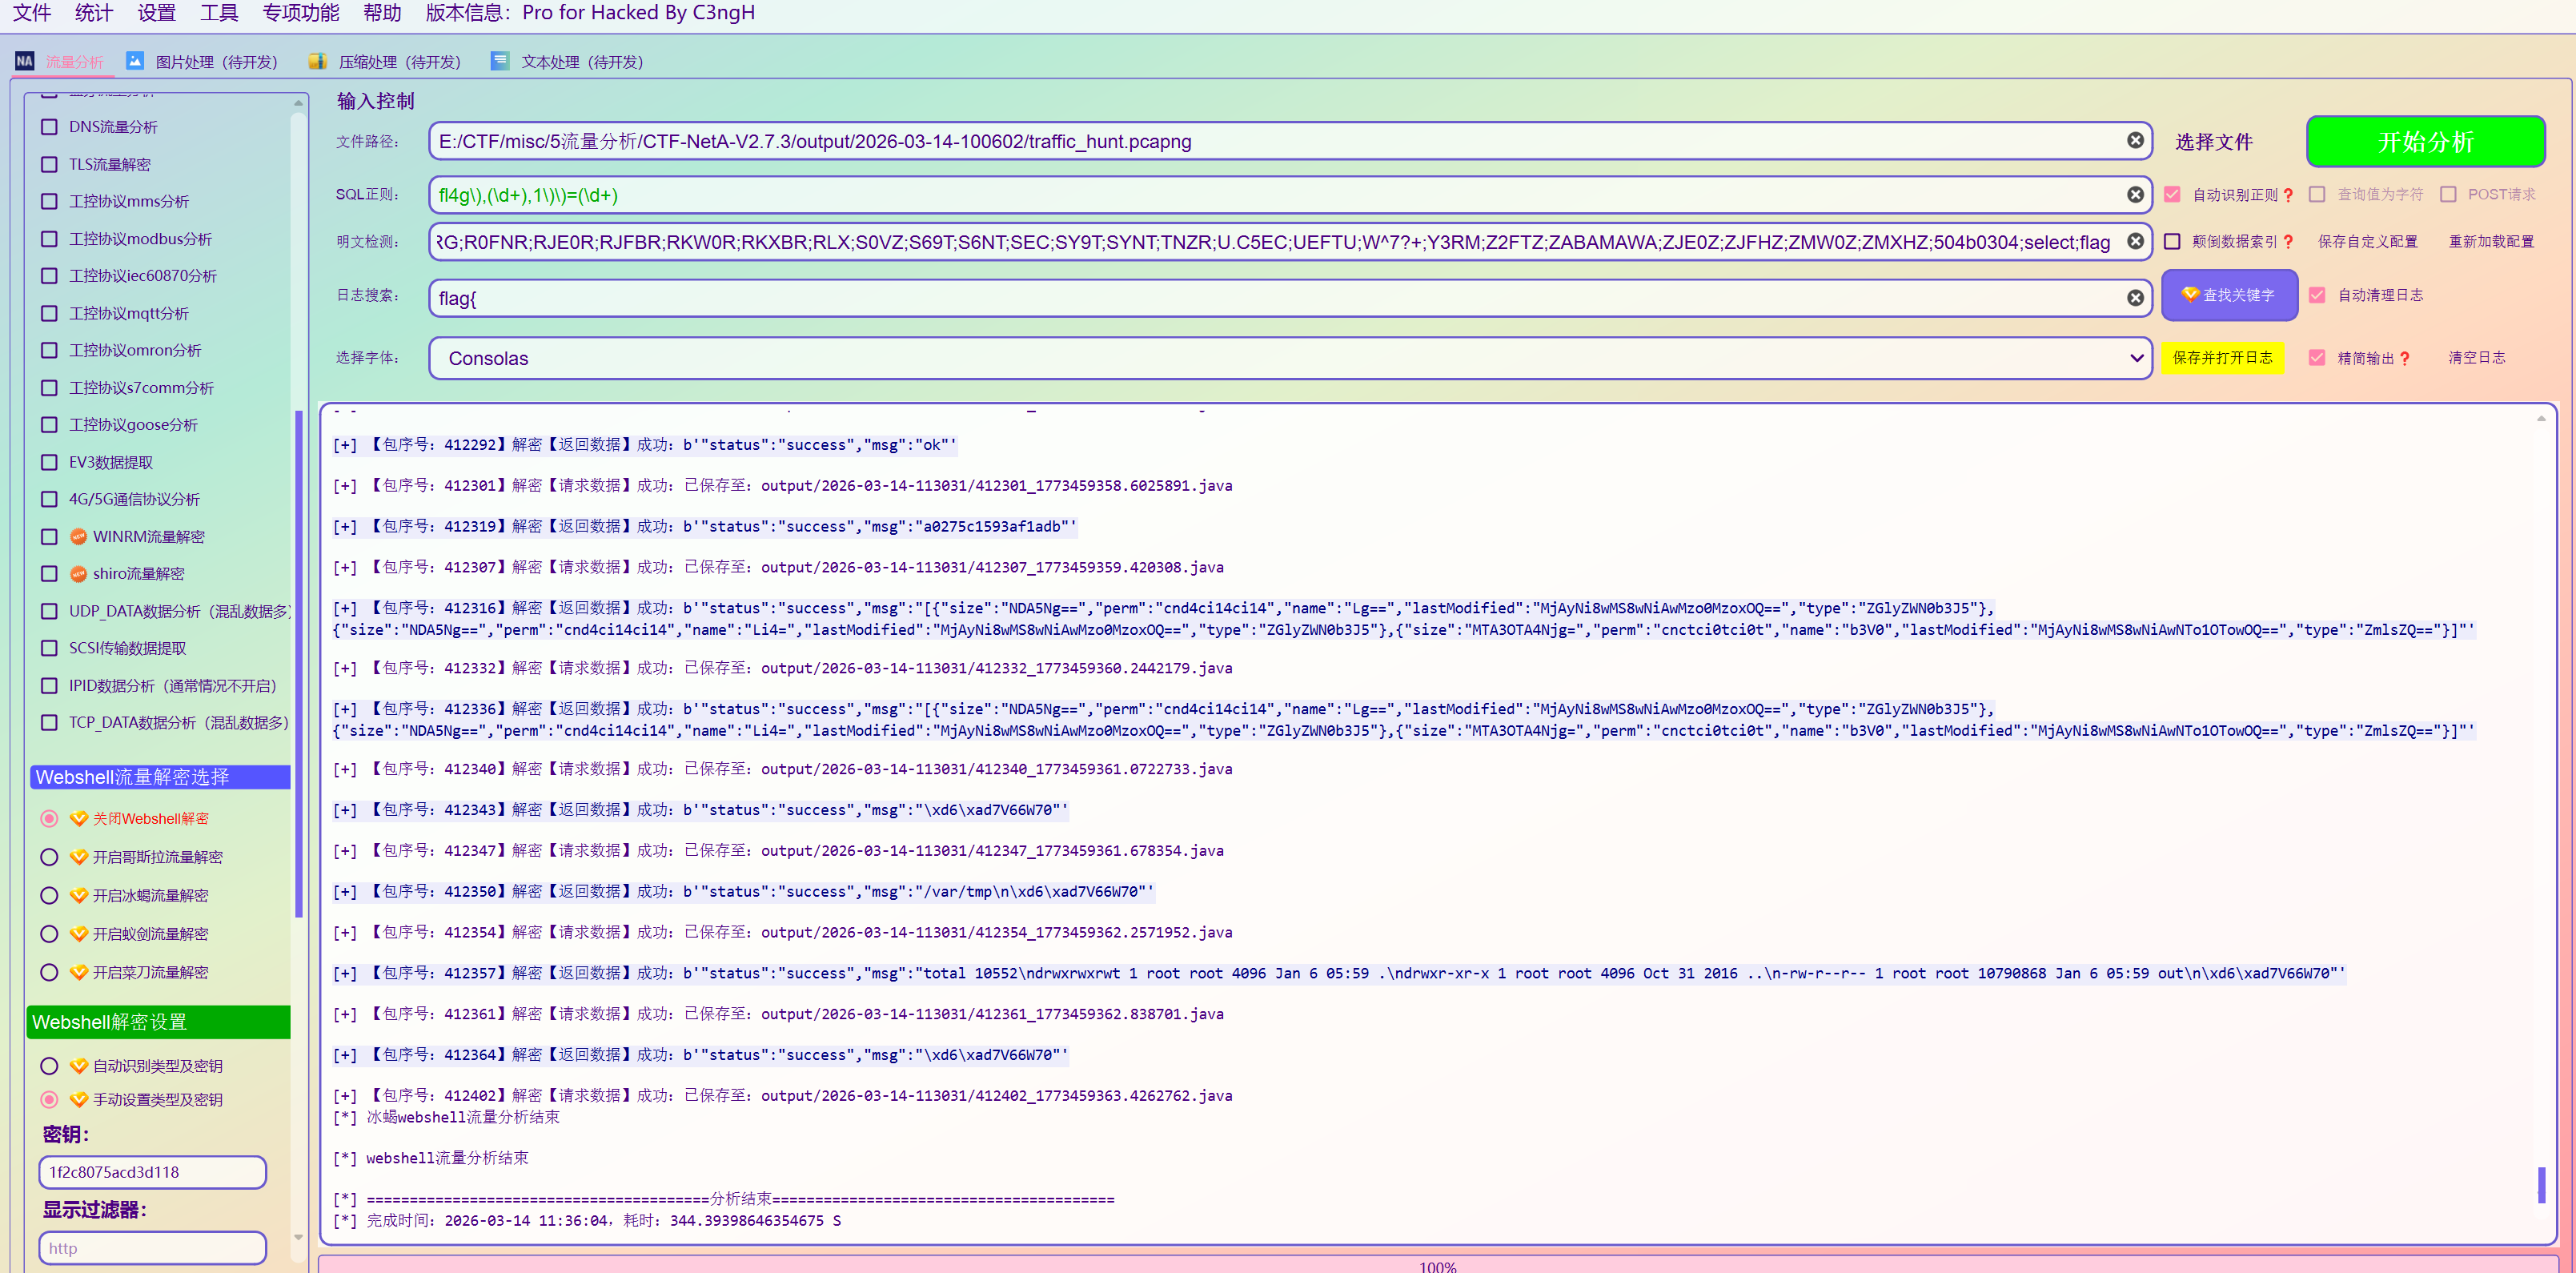This screenshot has width=2576, height=1273.
Task: Switch to the 文本处理 tab
Action: pos(581,62)
